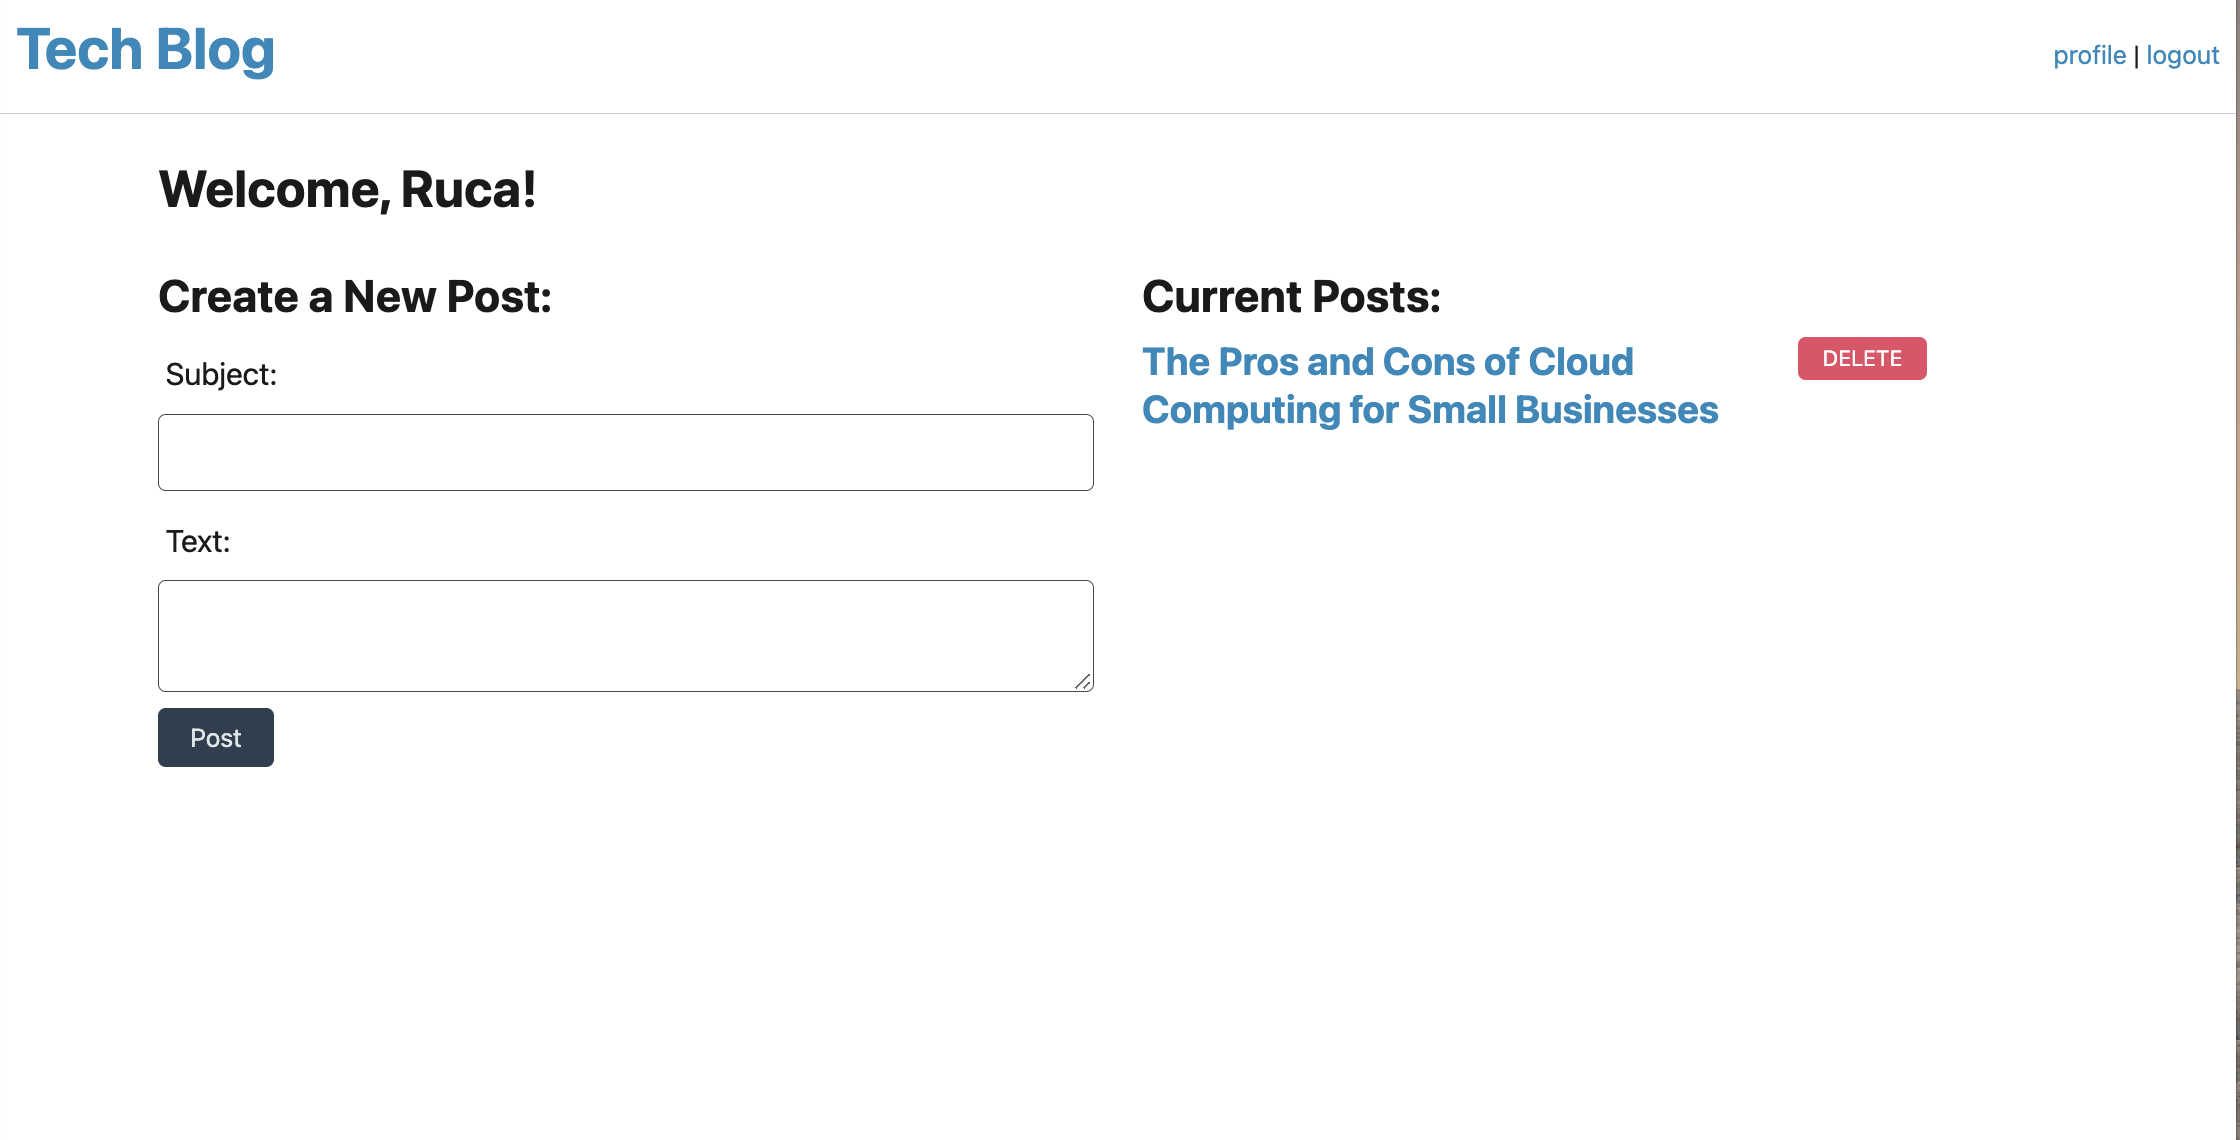Open 'The Pros and Cons of Cloud' post
Viewport: 2240px width, 1140px height.
(1388, 362)
